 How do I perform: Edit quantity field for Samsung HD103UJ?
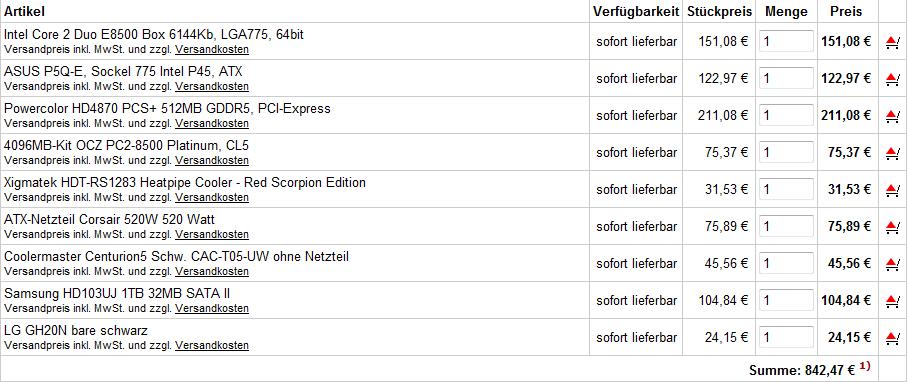pyautogui.click(x=786, y=300)
